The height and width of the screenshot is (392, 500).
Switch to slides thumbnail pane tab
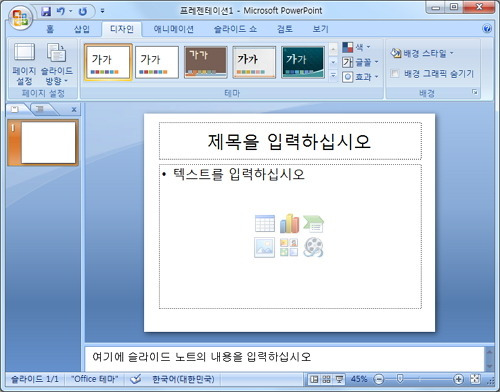[15, 109]
